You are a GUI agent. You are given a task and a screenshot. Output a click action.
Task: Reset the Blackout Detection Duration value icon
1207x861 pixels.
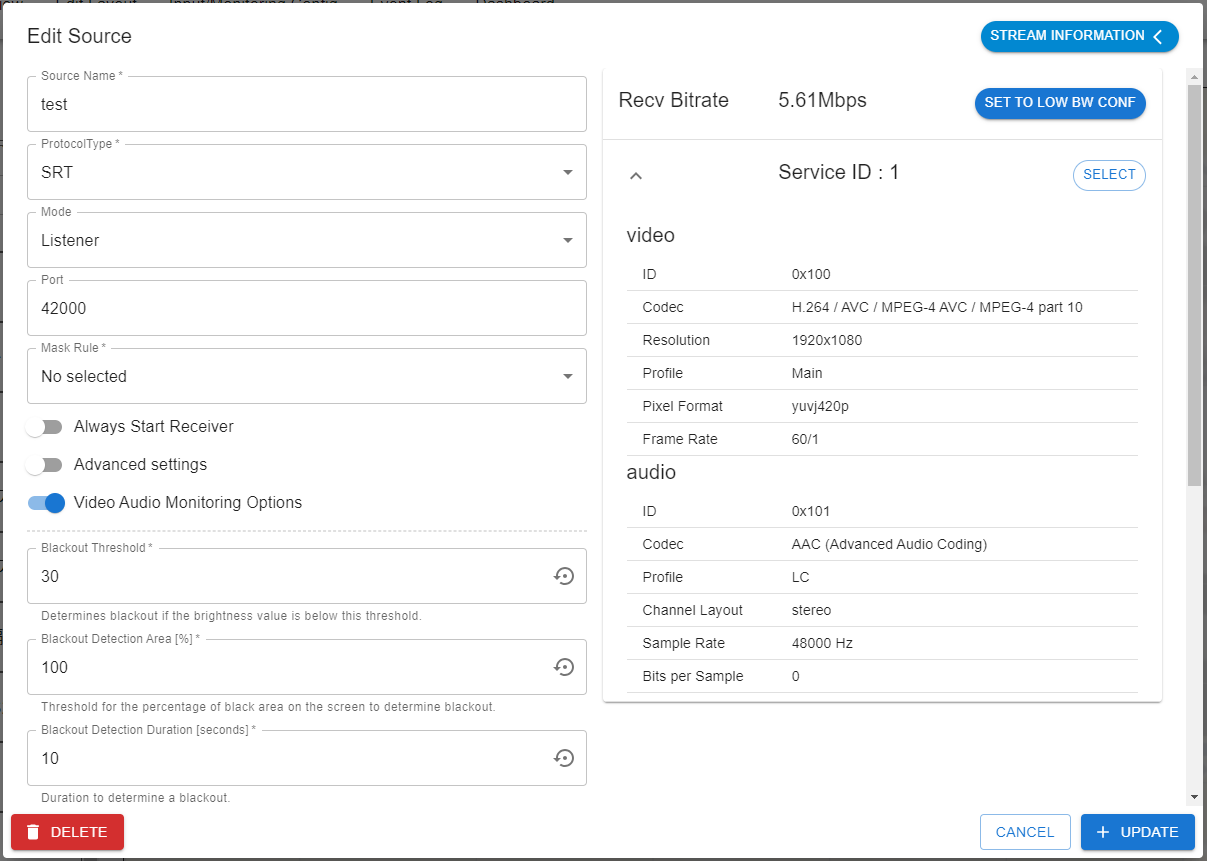564,758
